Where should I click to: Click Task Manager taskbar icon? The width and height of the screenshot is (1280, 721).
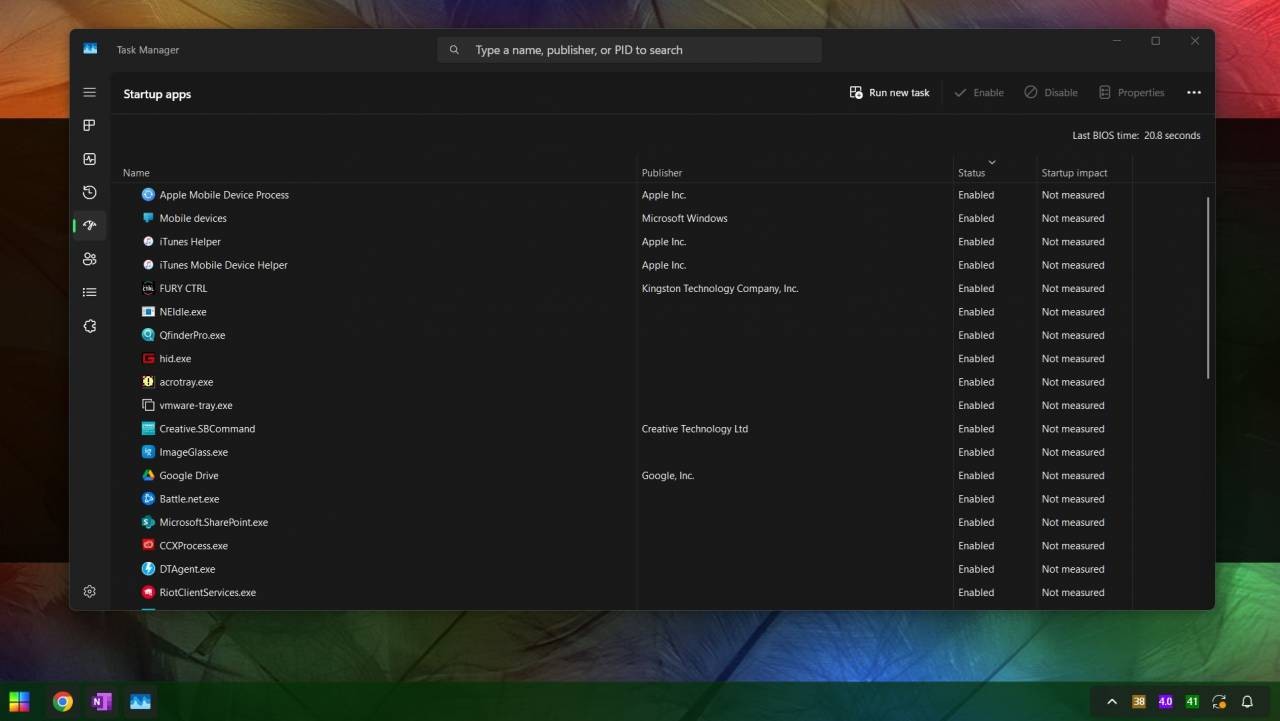click(140, 701)
